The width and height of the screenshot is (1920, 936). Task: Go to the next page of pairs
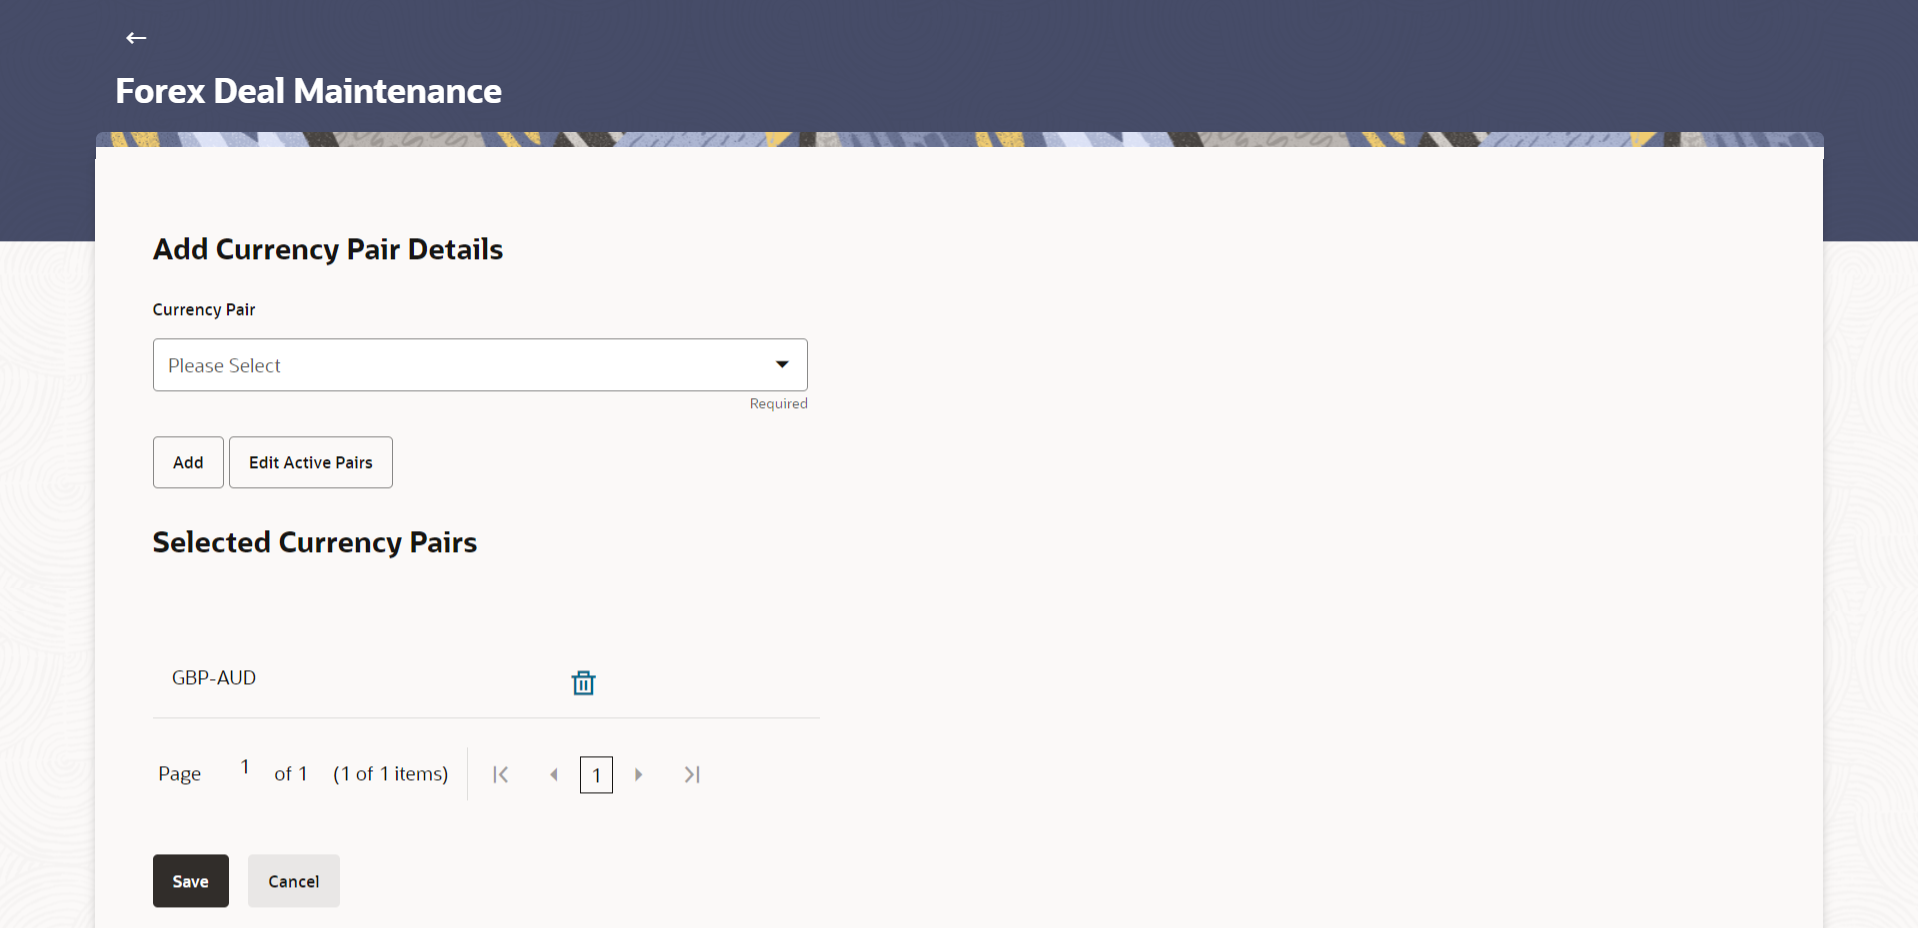(x=639, y=775)
